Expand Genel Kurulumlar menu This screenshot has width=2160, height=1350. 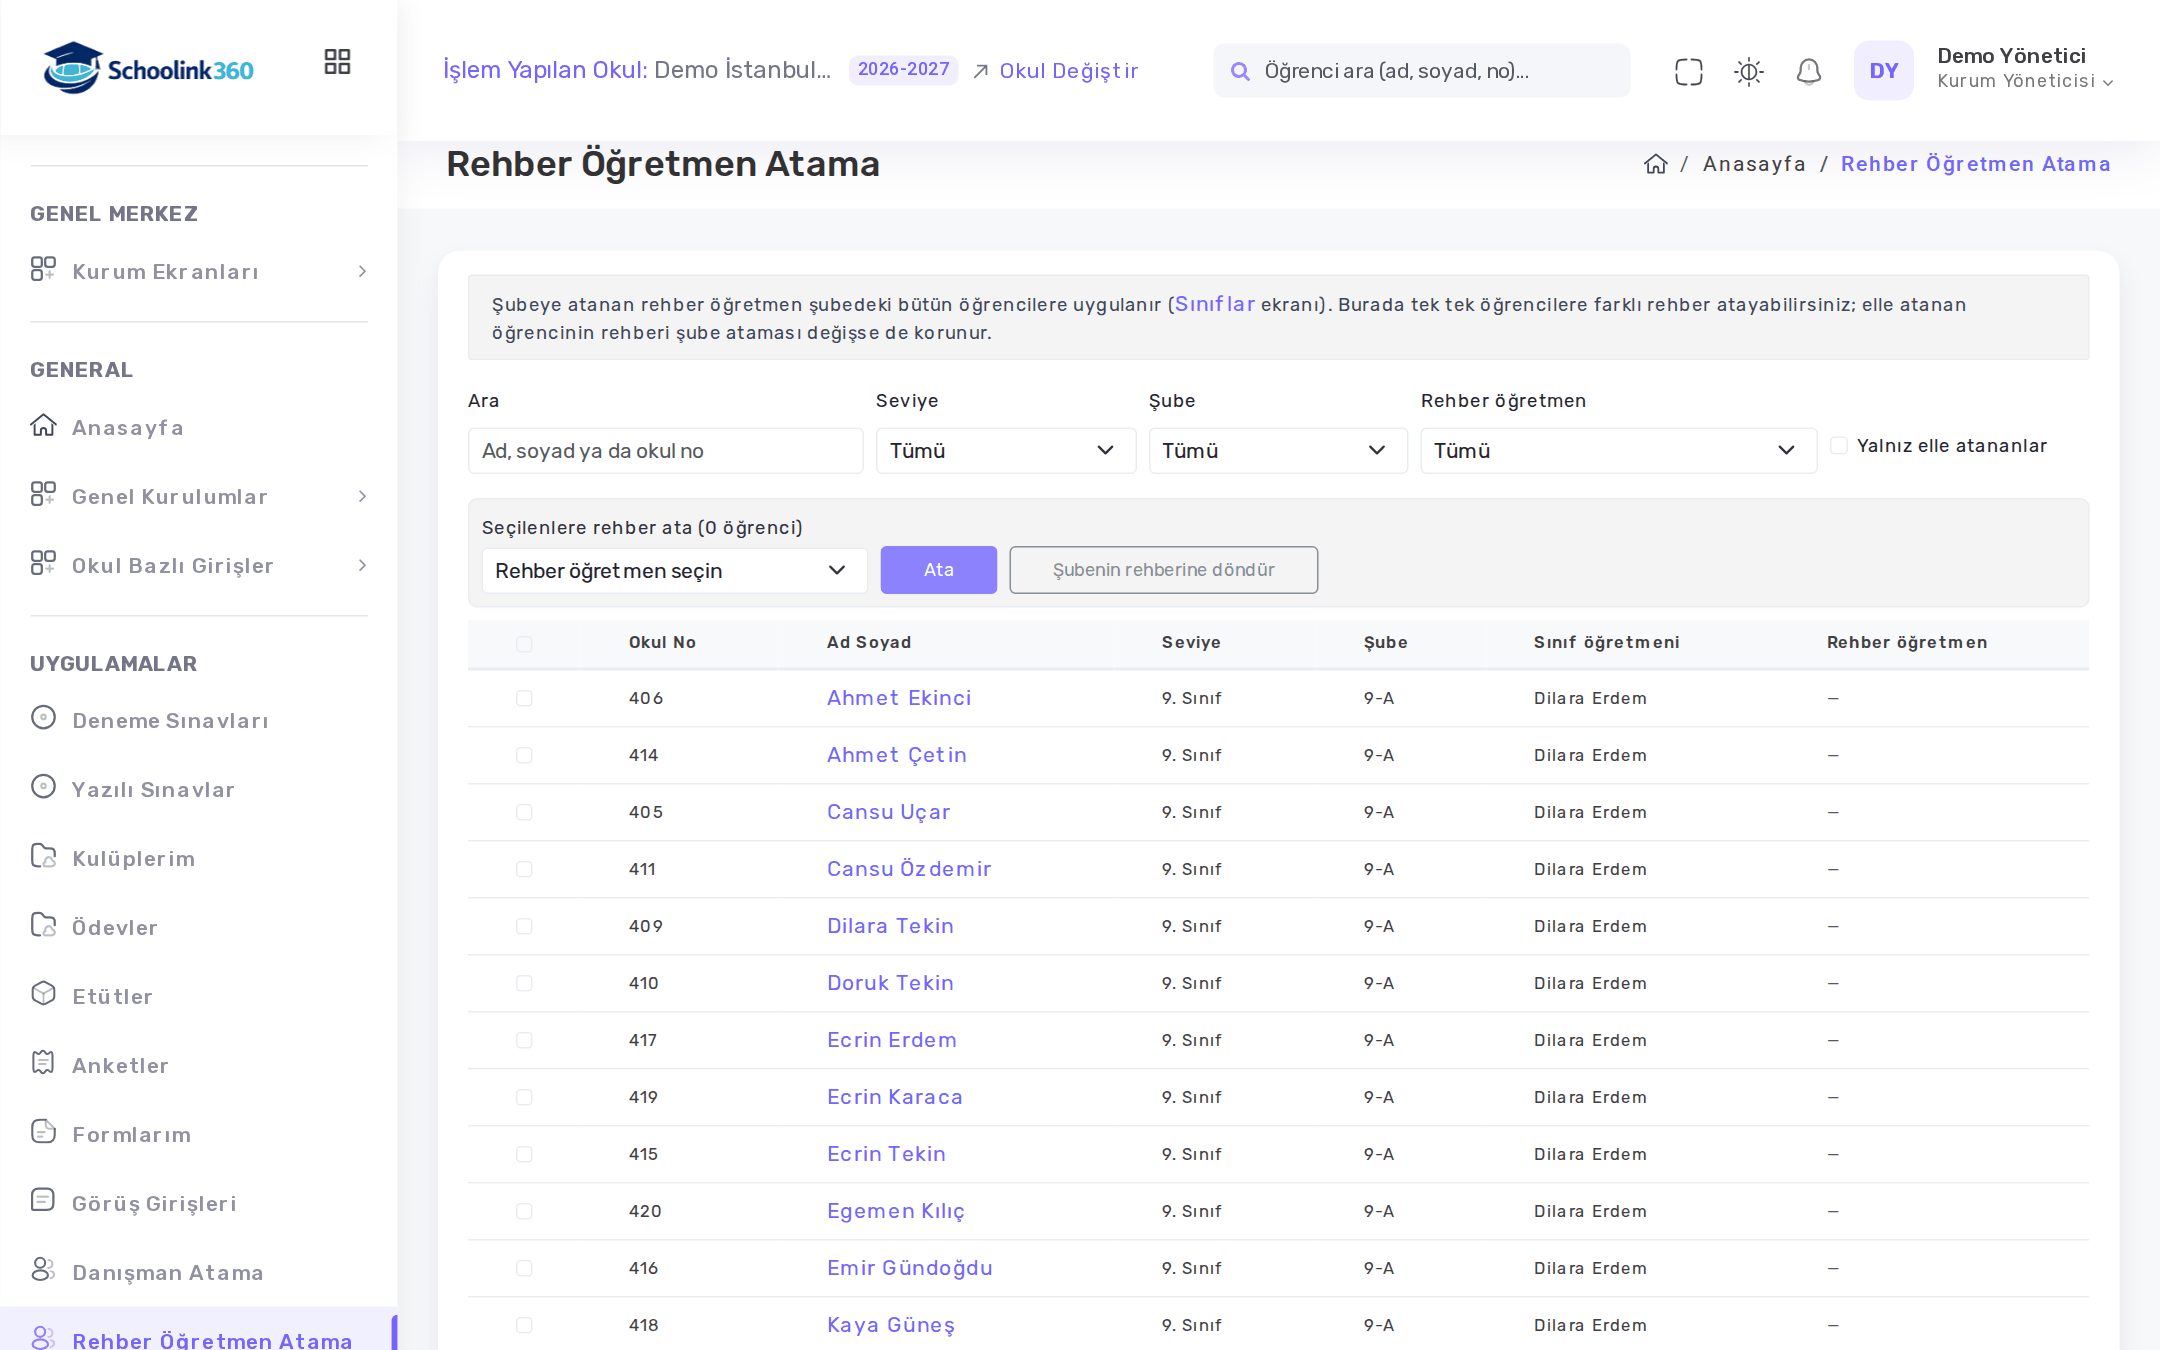tap(199, 497)
